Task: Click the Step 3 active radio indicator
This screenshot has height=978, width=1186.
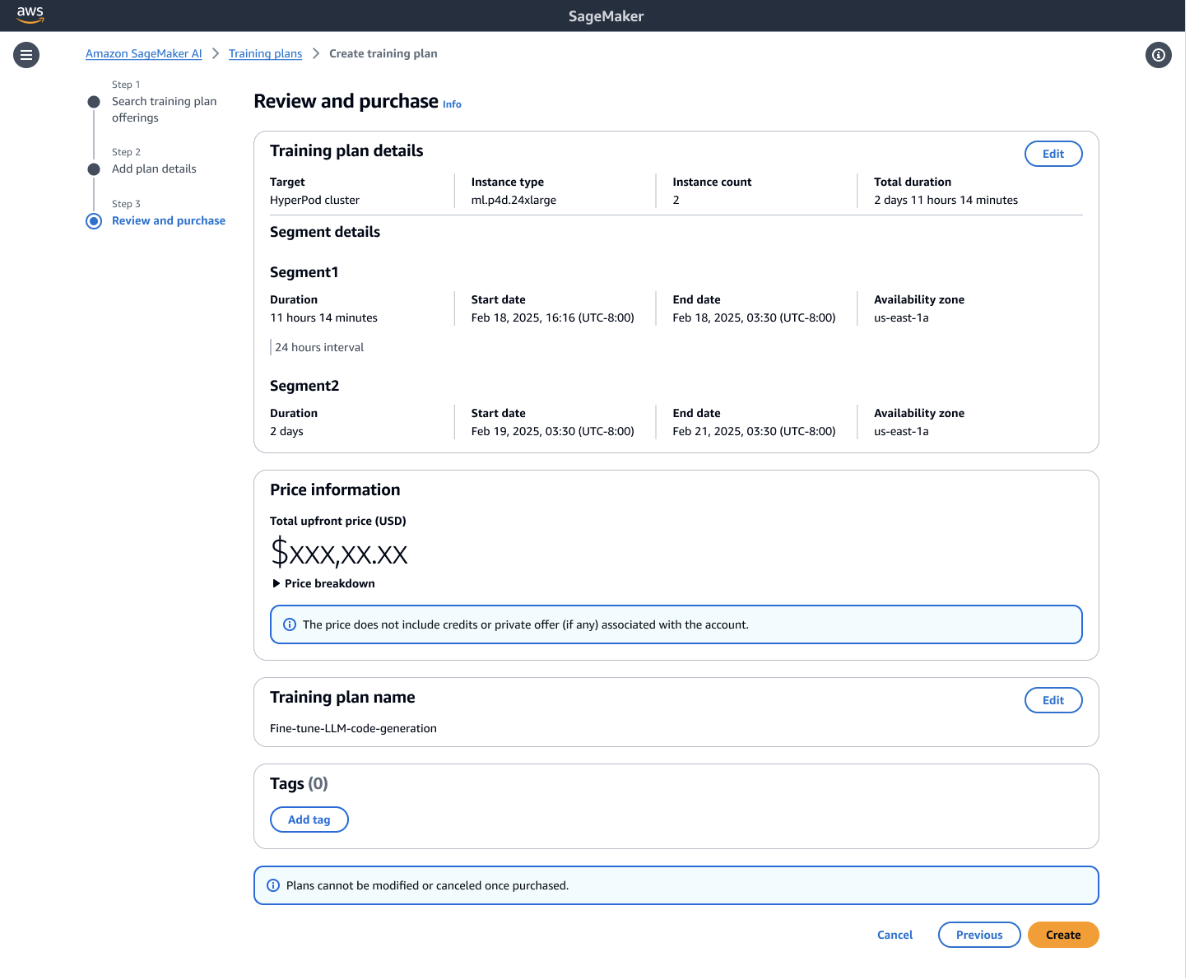Action: point(94,221)
